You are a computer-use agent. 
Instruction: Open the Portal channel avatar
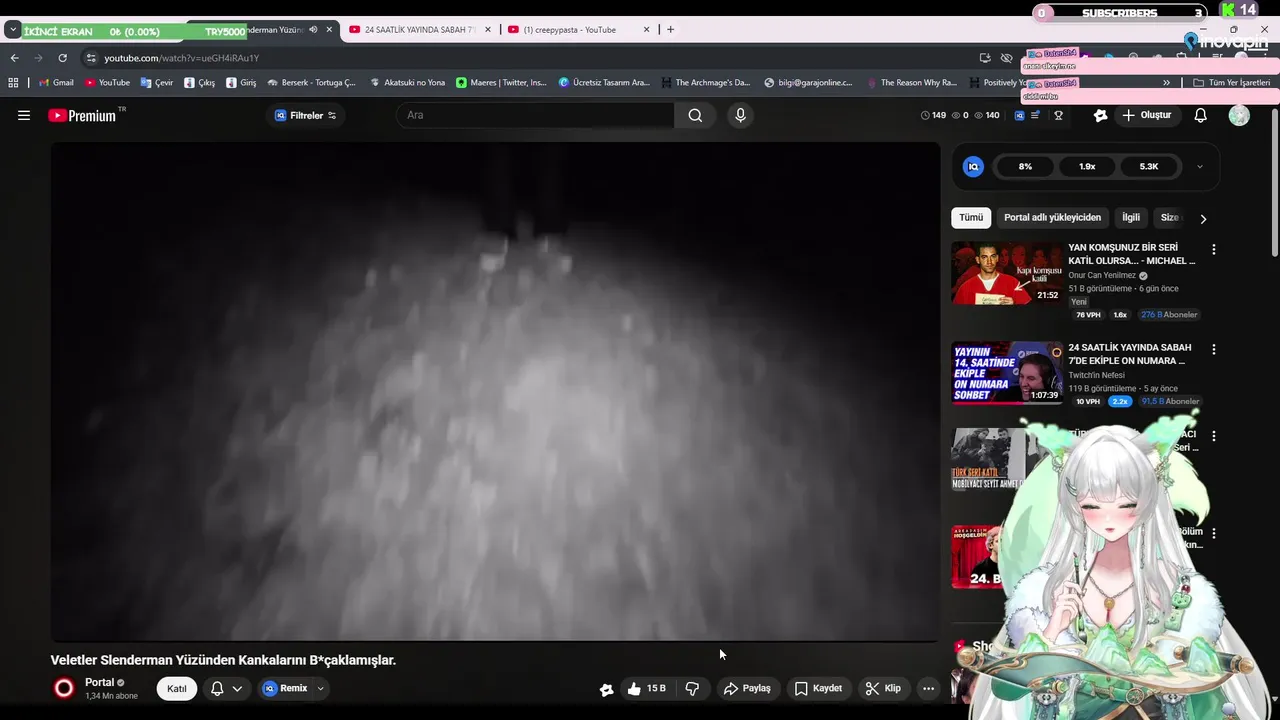pyautogui.click(x=64, y=688)
